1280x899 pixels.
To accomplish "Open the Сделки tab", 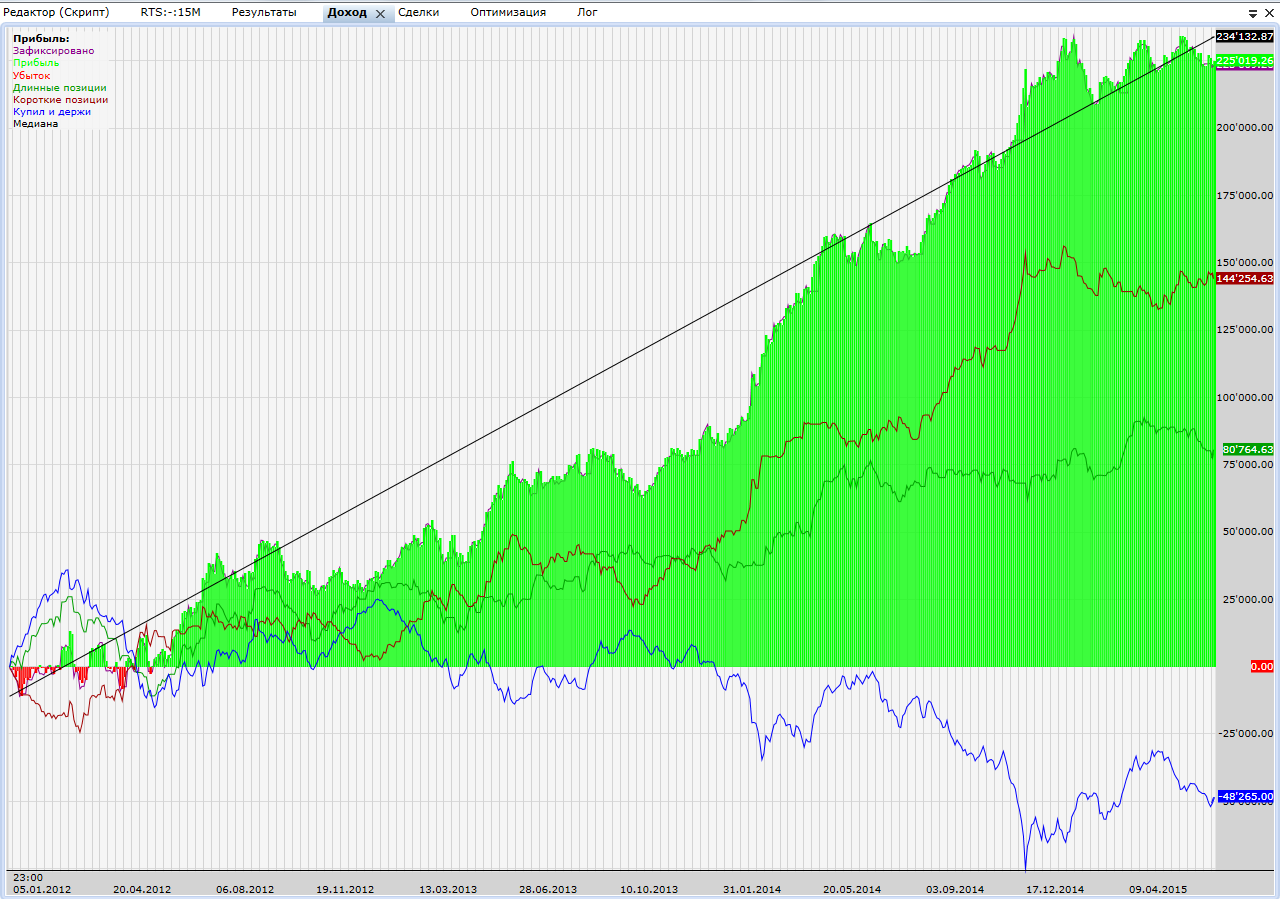I will [418, 12].
